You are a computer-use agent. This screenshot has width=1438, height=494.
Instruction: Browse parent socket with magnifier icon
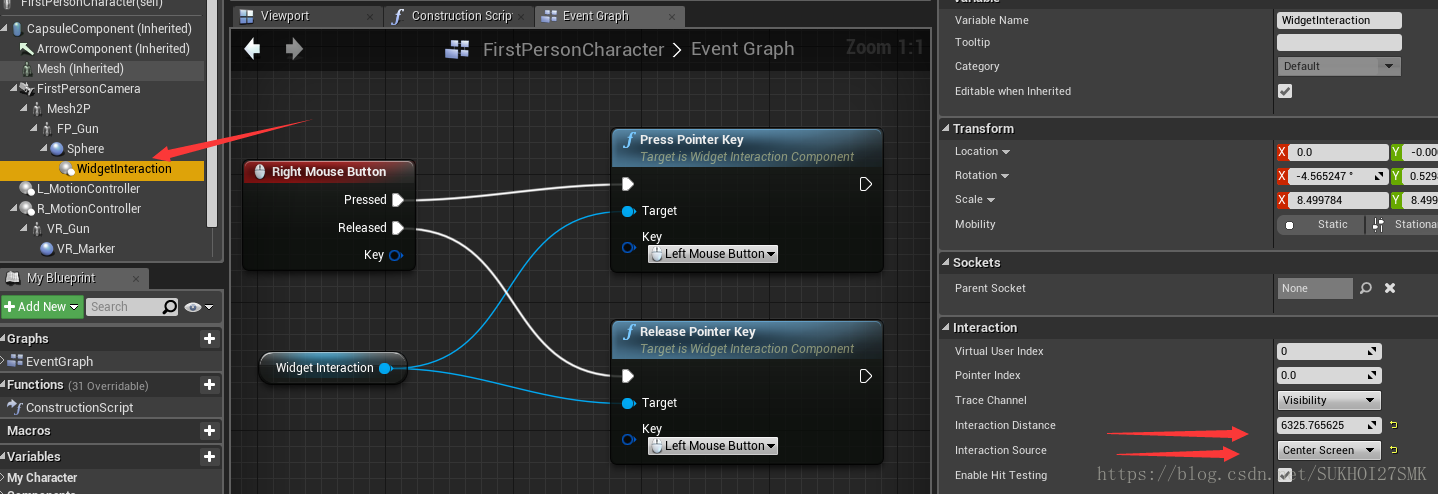(x=1366, y=288)
